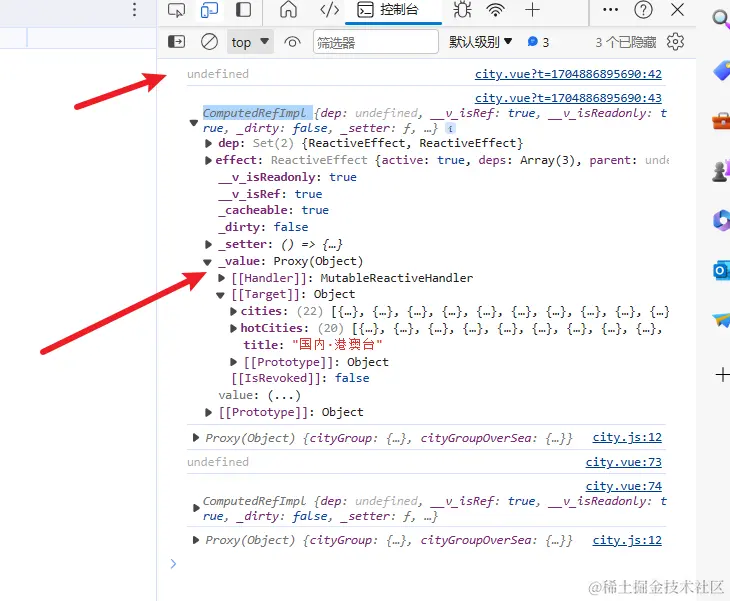Open the DevTools help question icon
This screenshot has height=601, width=730.
pos(643,10)
